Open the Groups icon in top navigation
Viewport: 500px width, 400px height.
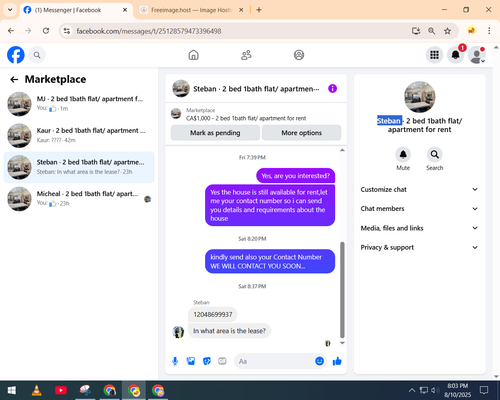click(x=299, y=55)
